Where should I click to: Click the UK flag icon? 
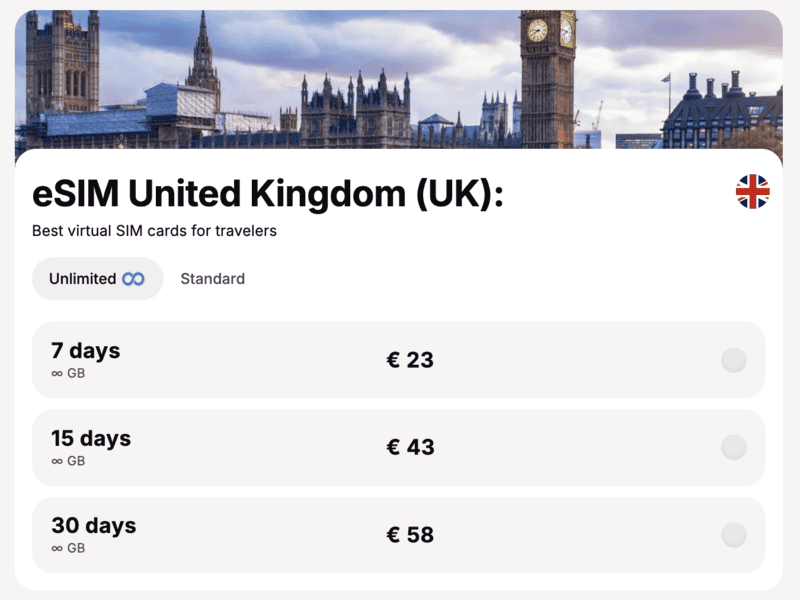[753, 193]
